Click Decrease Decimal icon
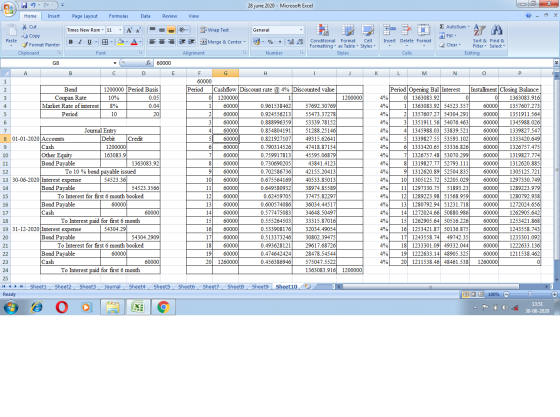This screenshot has height=417, width=560. 300,42
